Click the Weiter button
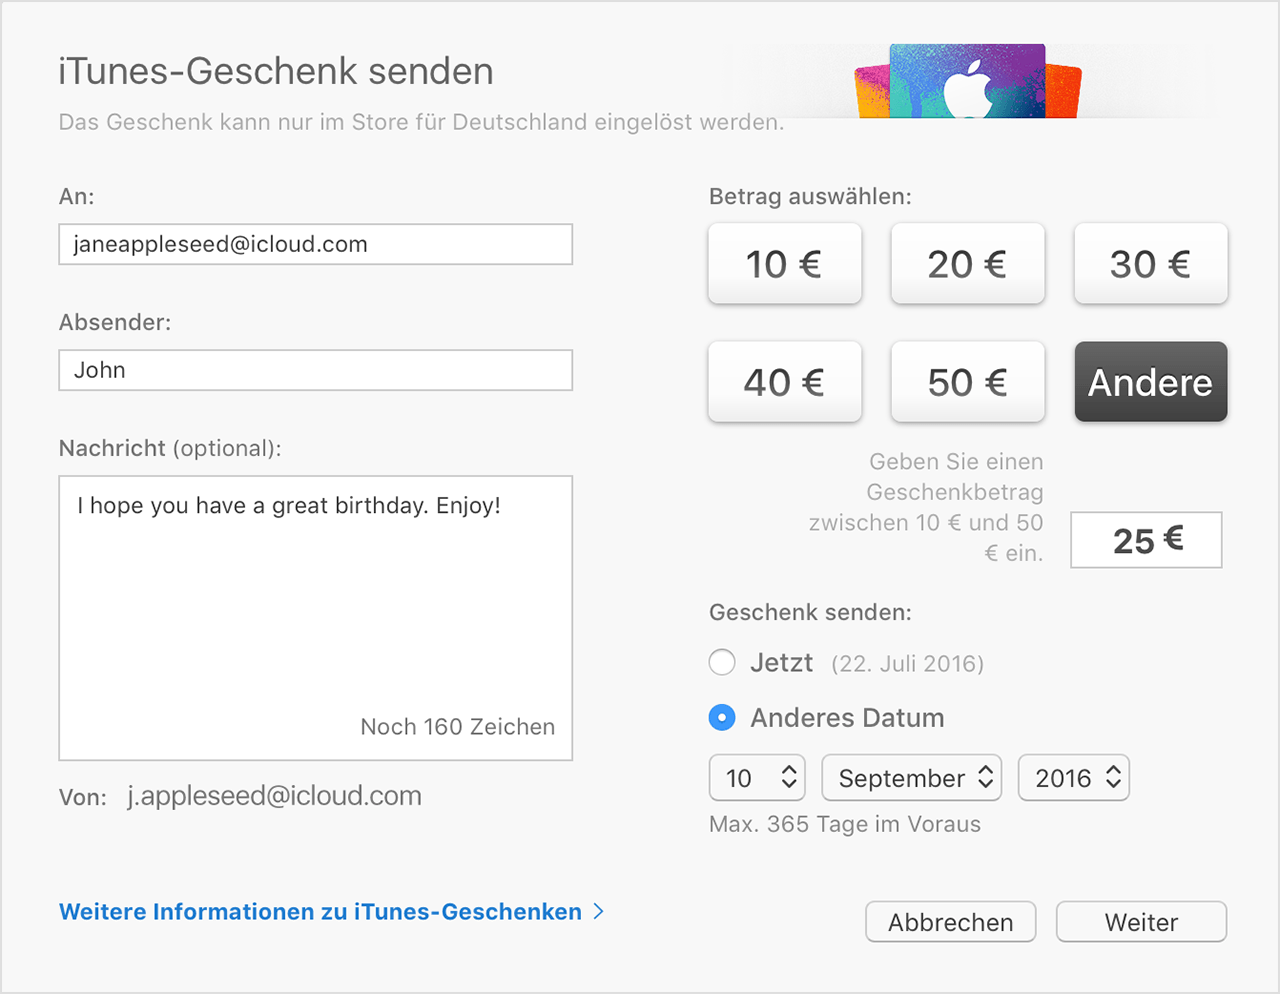Viewport: 1280px width, 994px height. tap(1141, 922)
